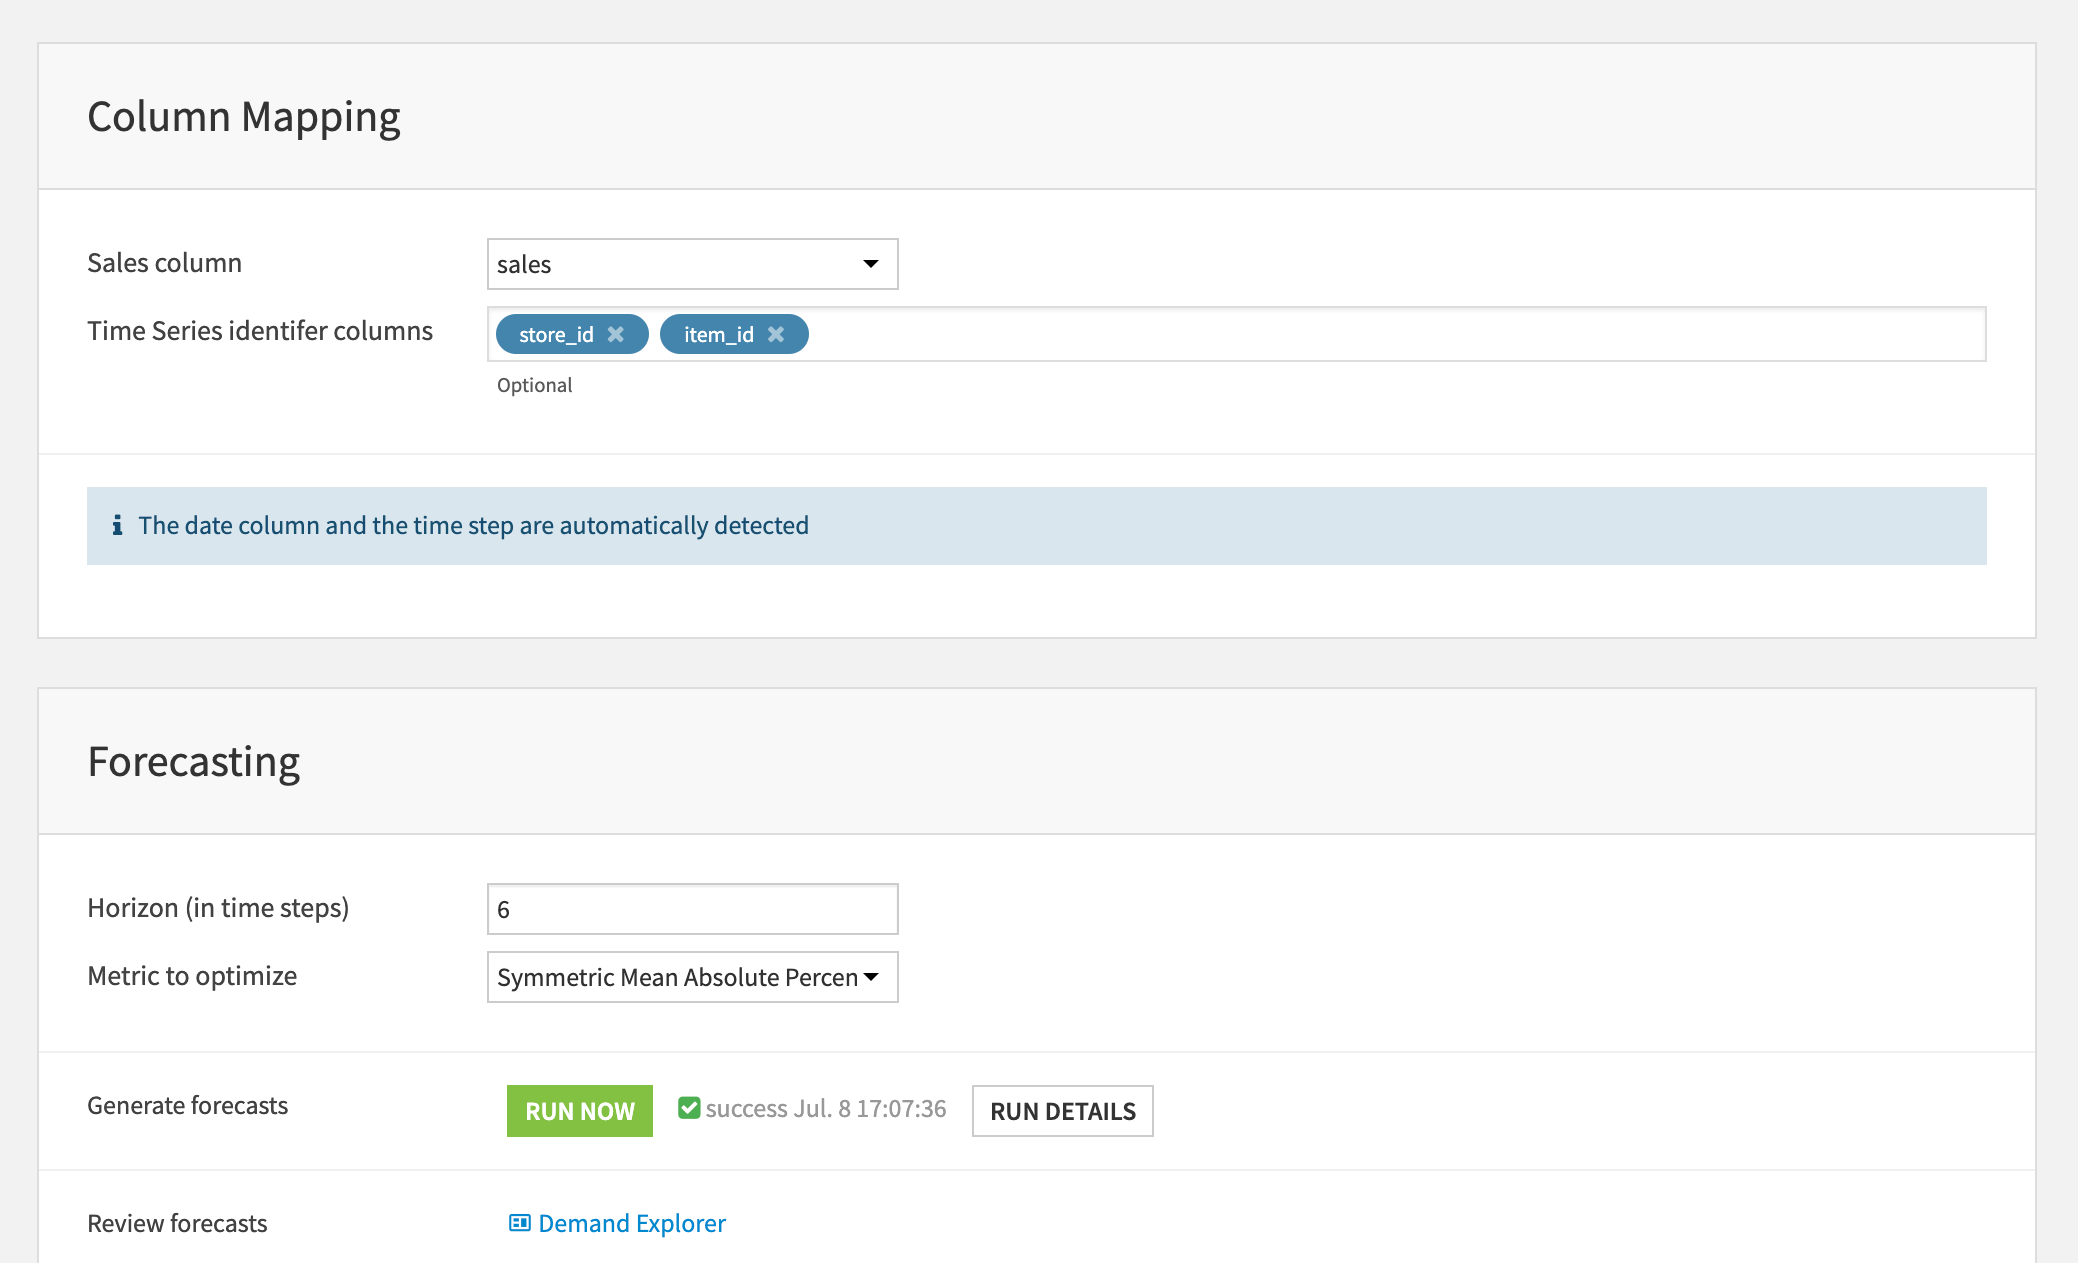The height and width of the screenshot is (1263, 2078).
Task: Click the green success checkmark icon
Action: tap(688, 1107)
